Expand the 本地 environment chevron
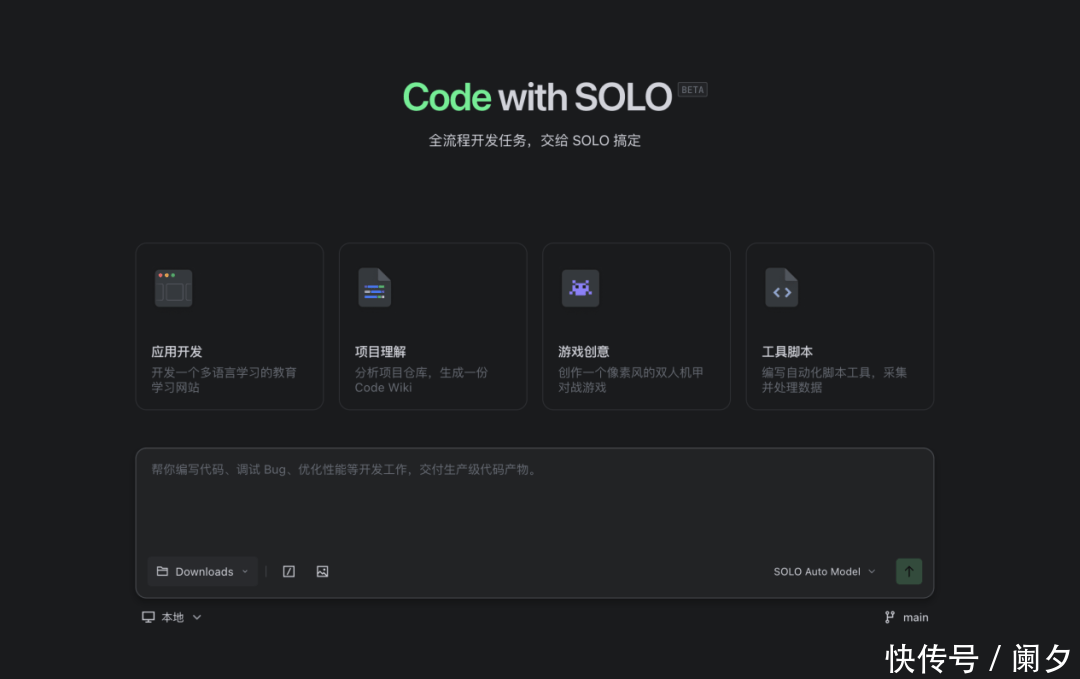Image resolution: width=1080 pixels, height=679 pixels. [x=197, y=617]
